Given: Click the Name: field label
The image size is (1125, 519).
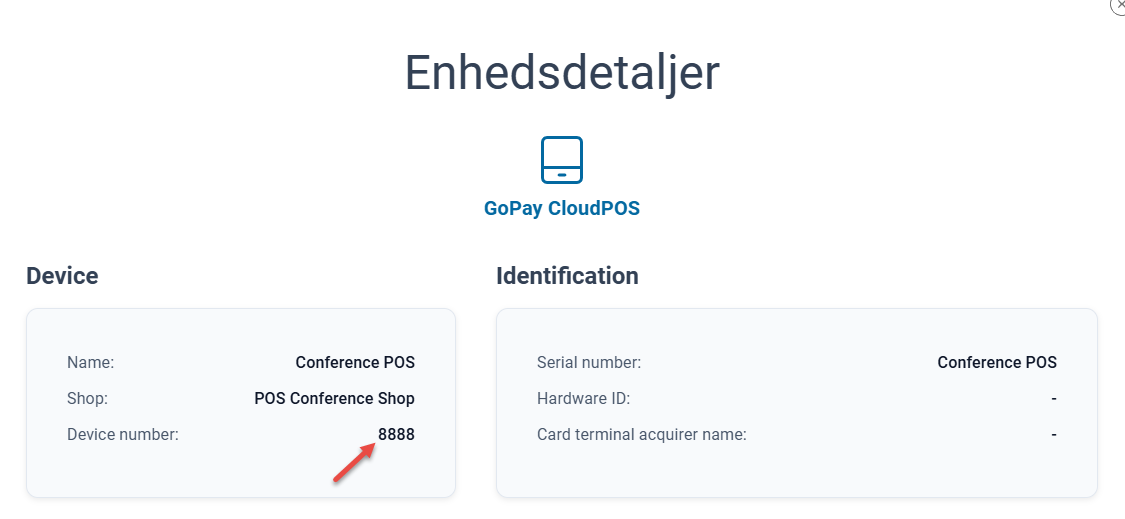Looking at the screenshot, I should click(x=90, y=363).
